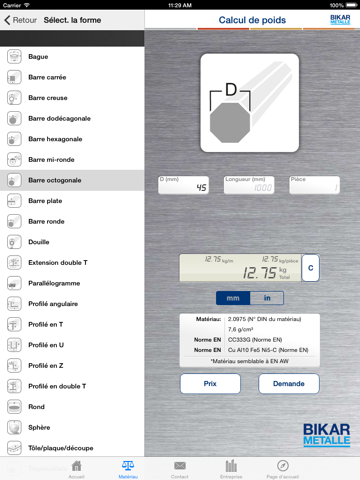The image size is (360, 480).
Task: Choose the Rond shape icon
Action: click(14, 407)
